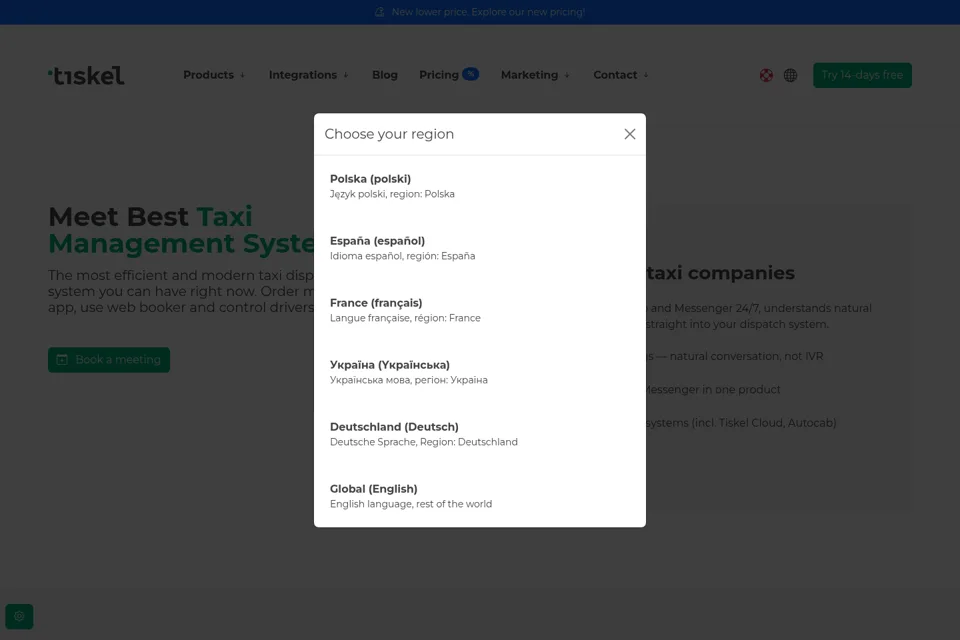Close the Choose your region dialog

click(629, 134)
